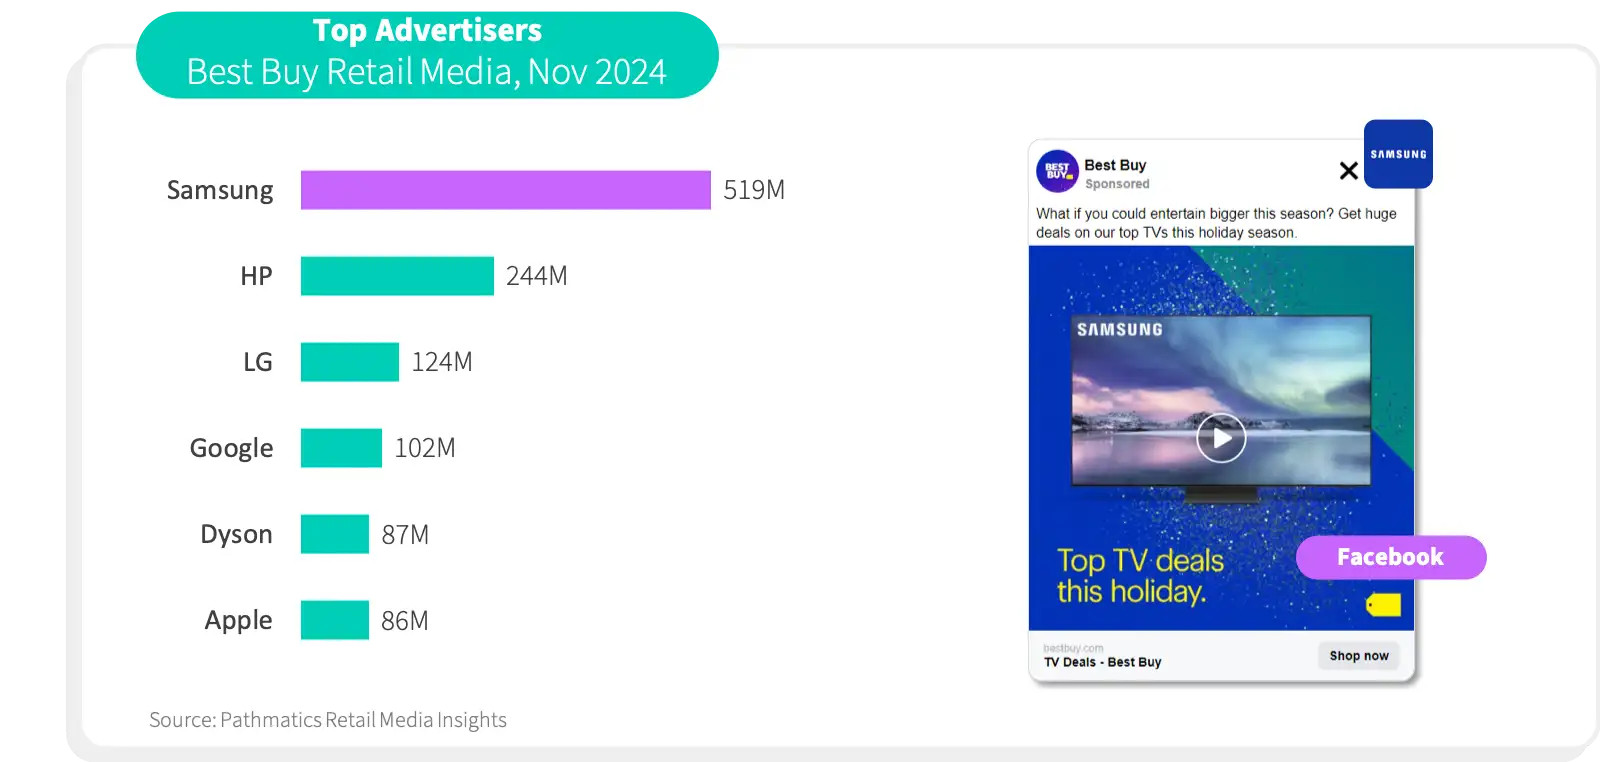Select the Google 102M bar
This screenshot has width=1600, height=762.
341,448
